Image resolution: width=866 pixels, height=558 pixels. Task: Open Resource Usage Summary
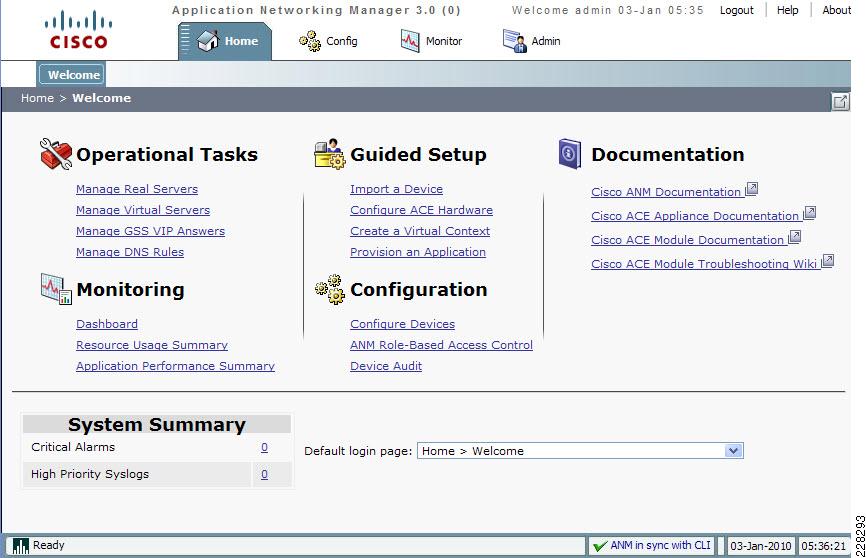click(x=152, y=345)
